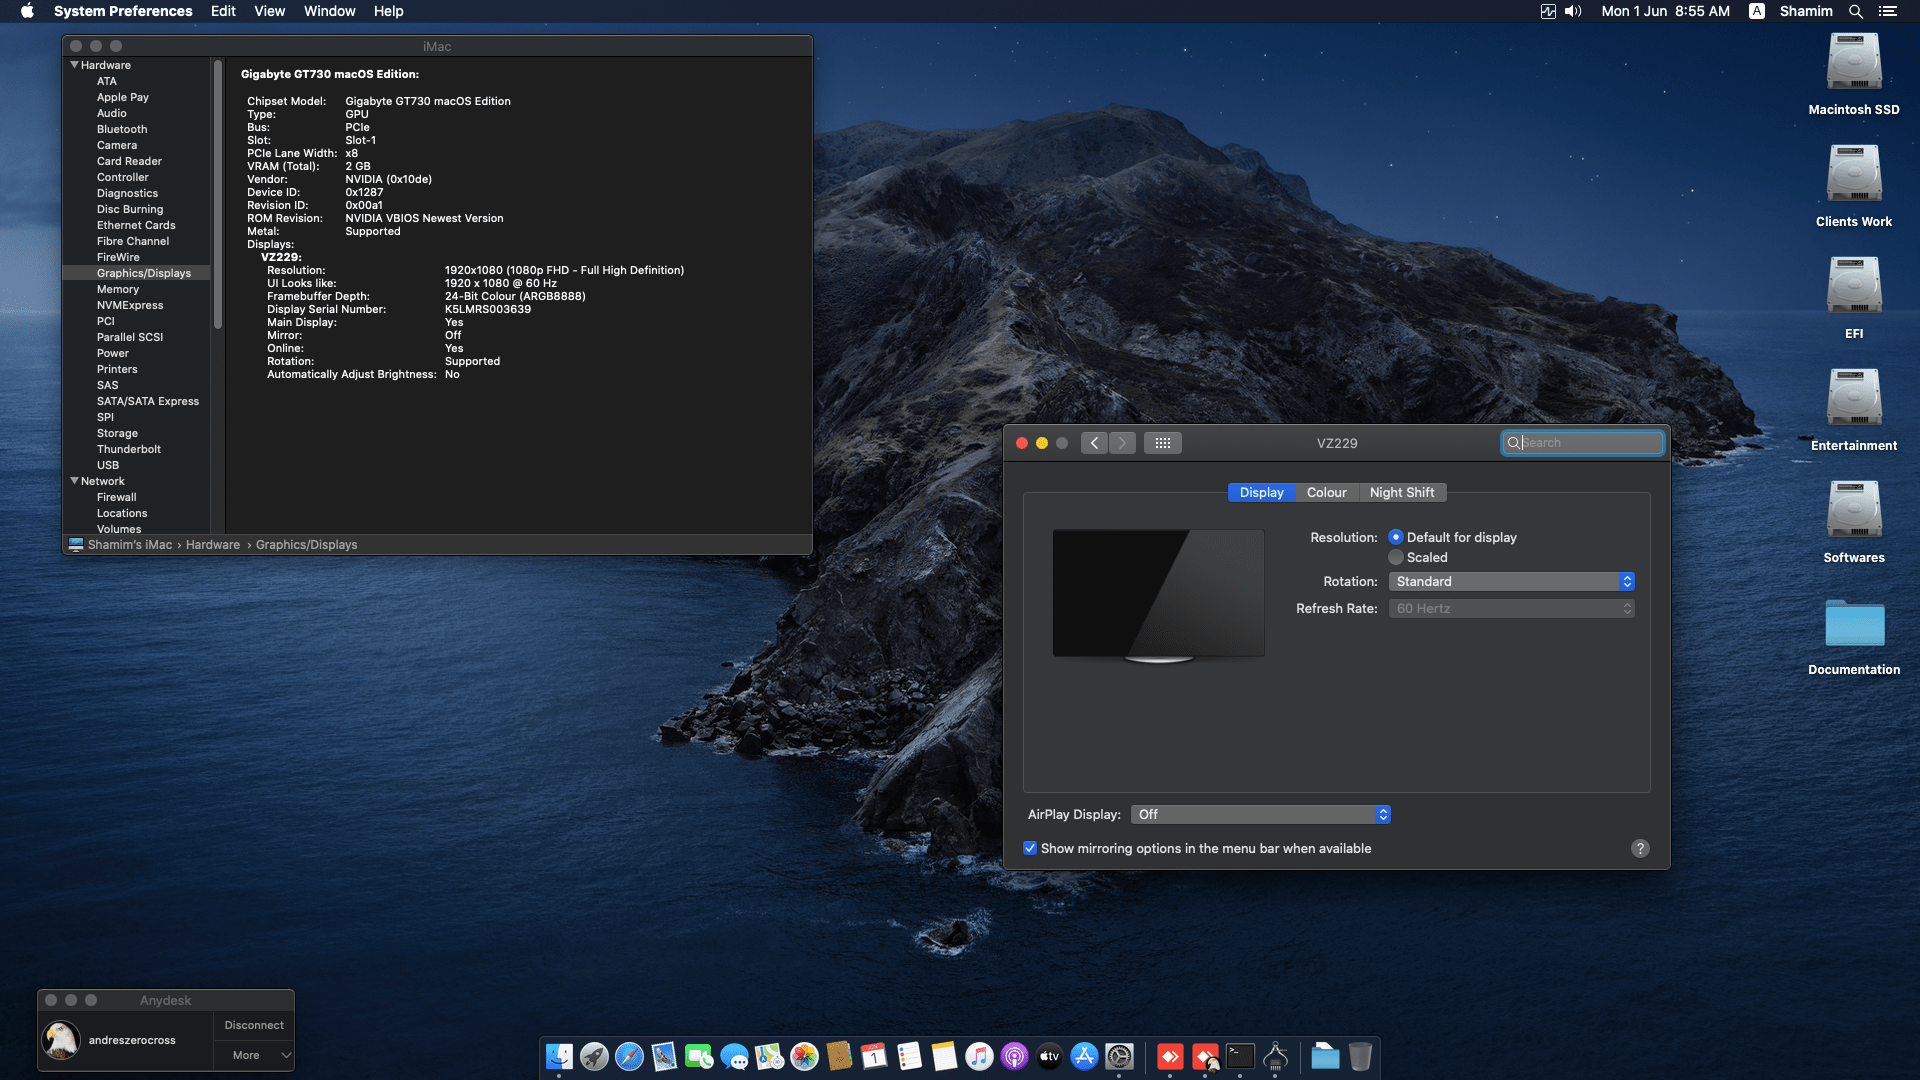Image resolution: width=1920 pixels, height=1080 pixels.
Task: Open Messages from the dock
Action: pos(734,1056)
